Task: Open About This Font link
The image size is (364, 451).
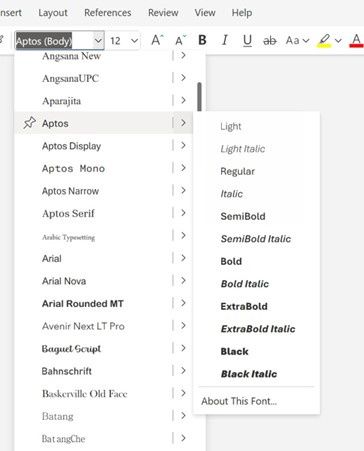Action: tap(239, 401)
